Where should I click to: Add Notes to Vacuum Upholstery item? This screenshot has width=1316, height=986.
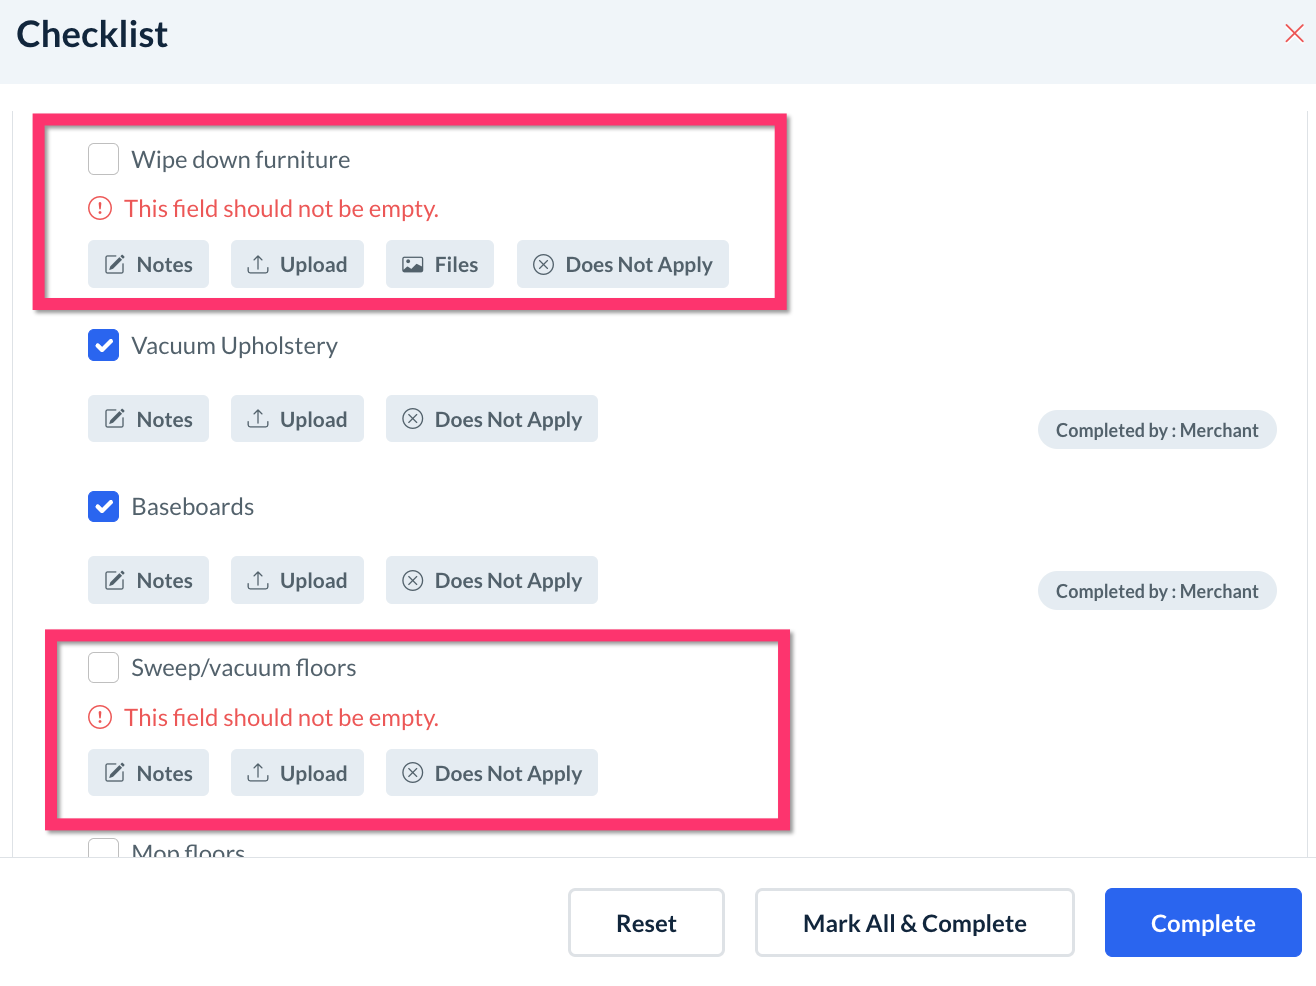(x=148, y=419)
